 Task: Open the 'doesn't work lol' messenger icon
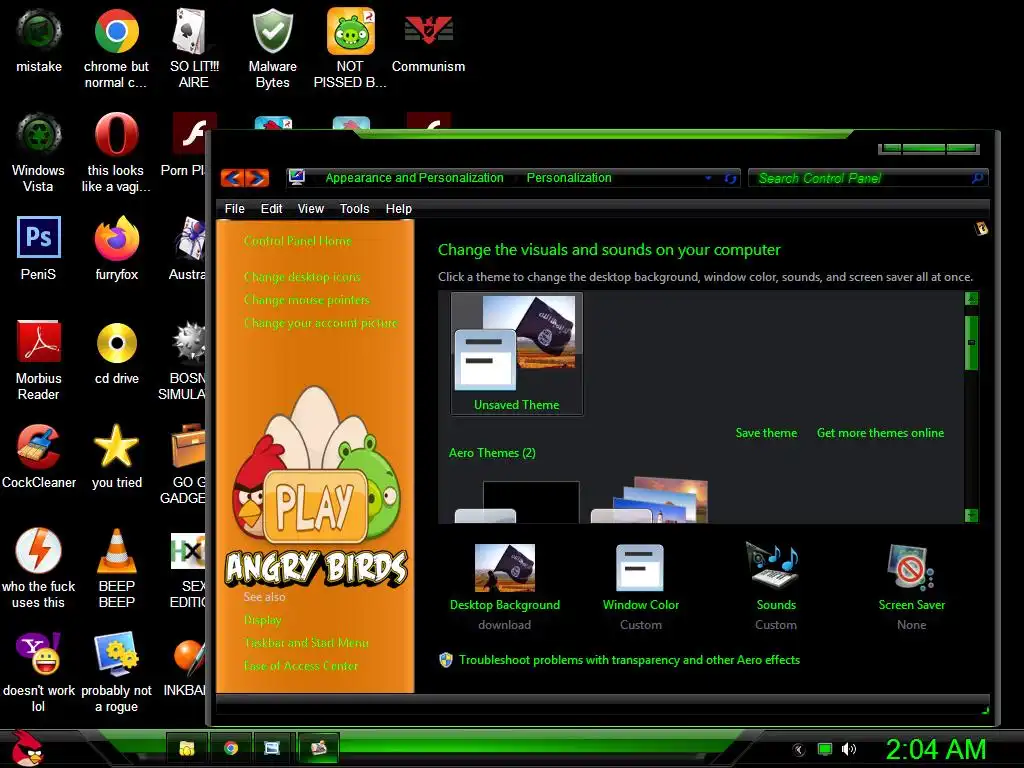pyautogui.click(x=39, y=671)
